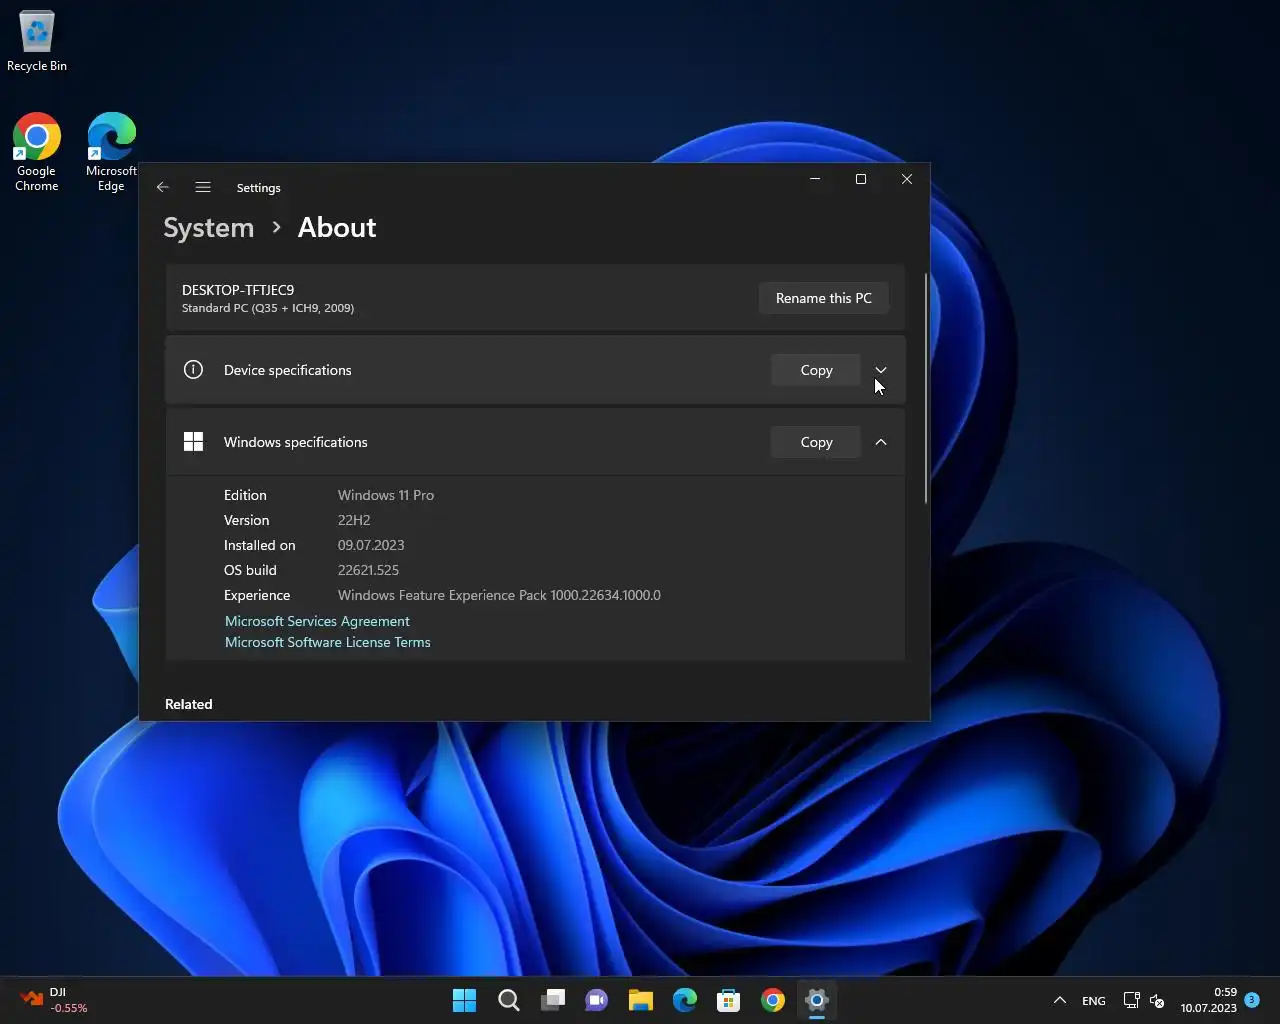Click the PC name DESKTOP-TFTJEC9
1280x1024 pixels.
pos(238,290)
